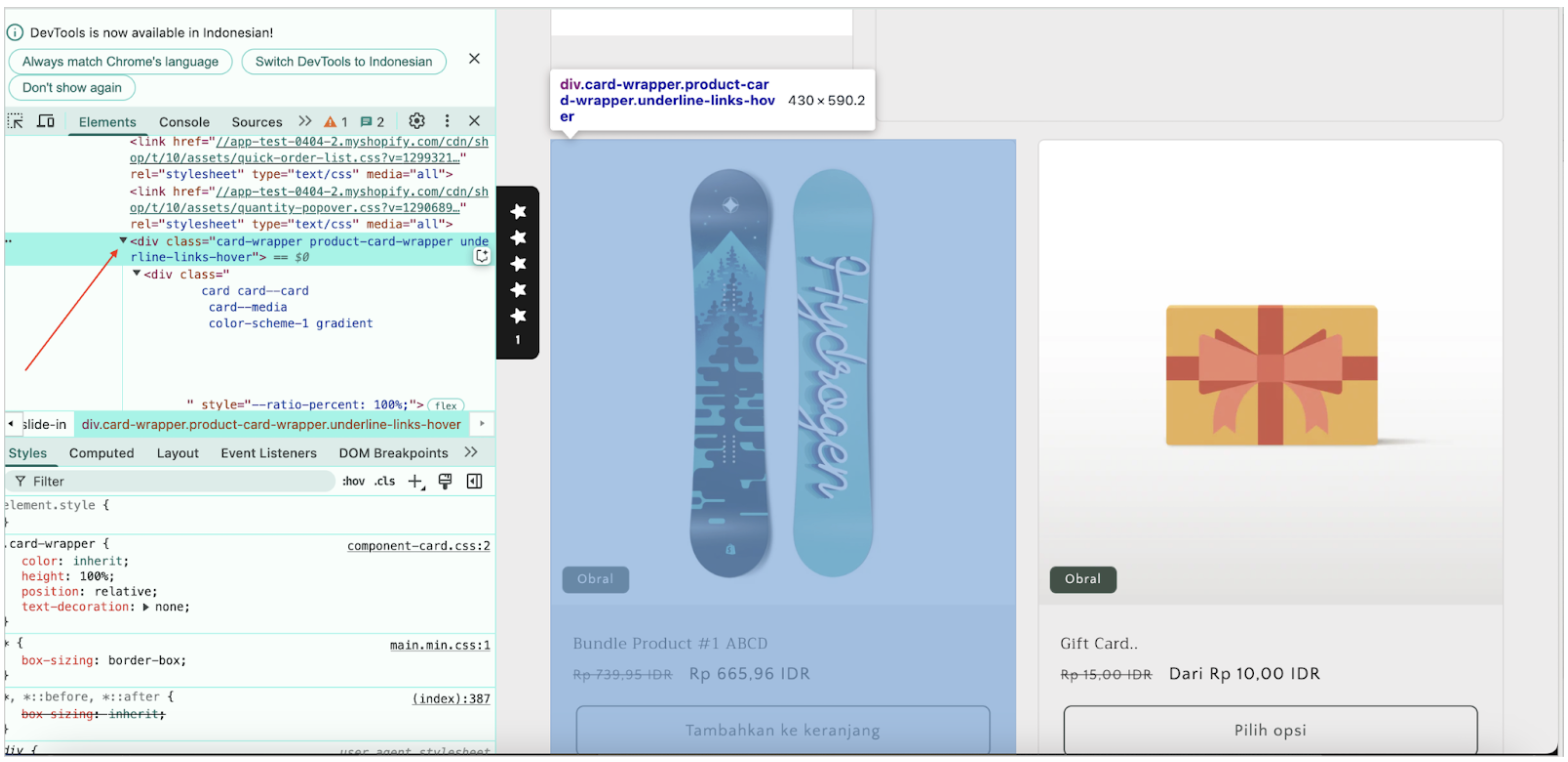Click the element.style rule block

250,513
